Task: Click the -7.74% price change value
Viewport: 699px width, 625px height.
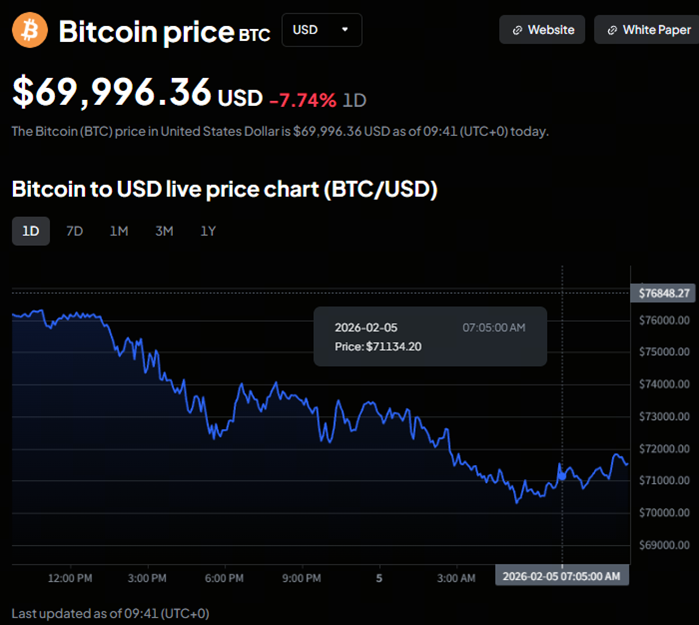Action: [x=302, y=98]
